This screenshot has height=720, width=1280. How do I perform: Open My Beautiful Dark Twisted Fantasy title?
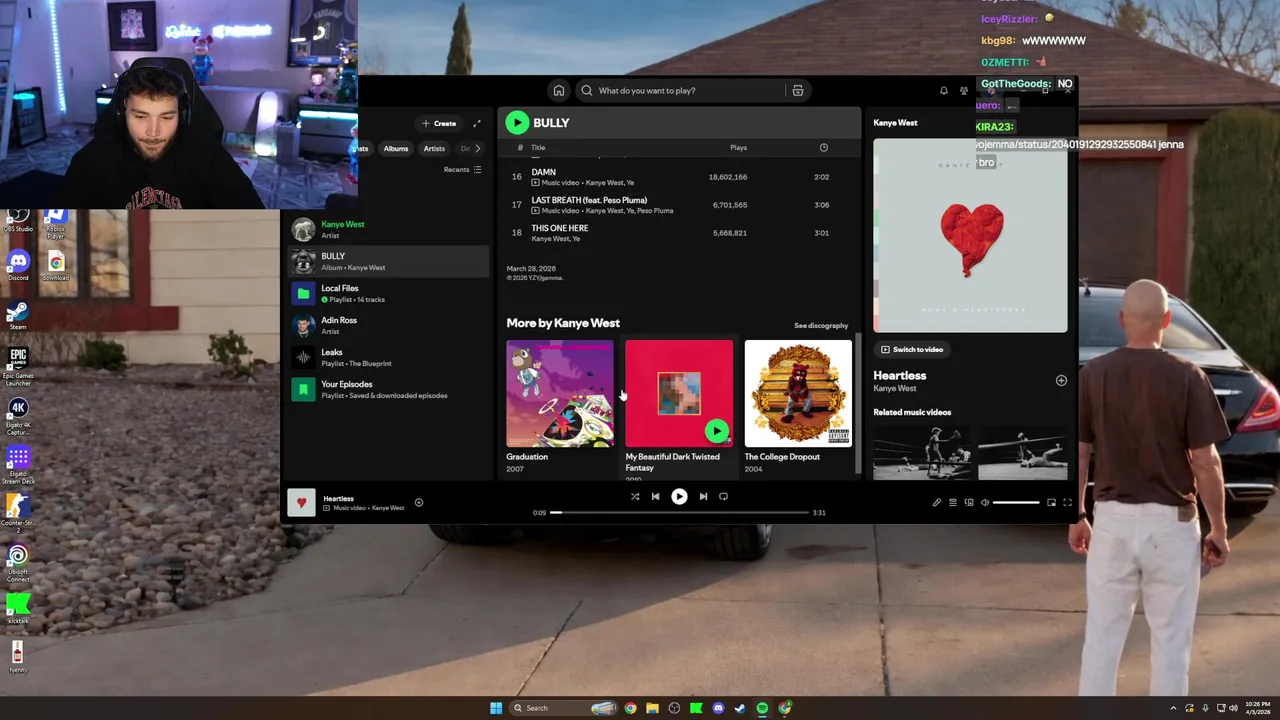(672, 462)
